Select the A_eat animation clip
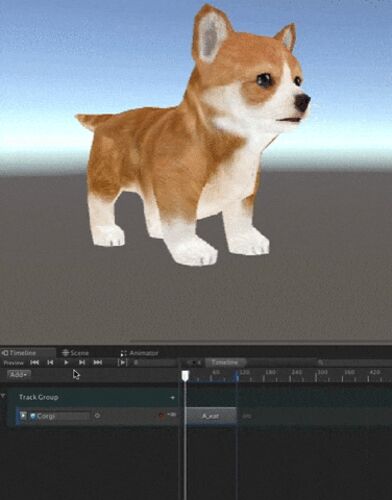The height and width of the screenshot is (500, 392). pyautogui.click(x=211, y=416)
